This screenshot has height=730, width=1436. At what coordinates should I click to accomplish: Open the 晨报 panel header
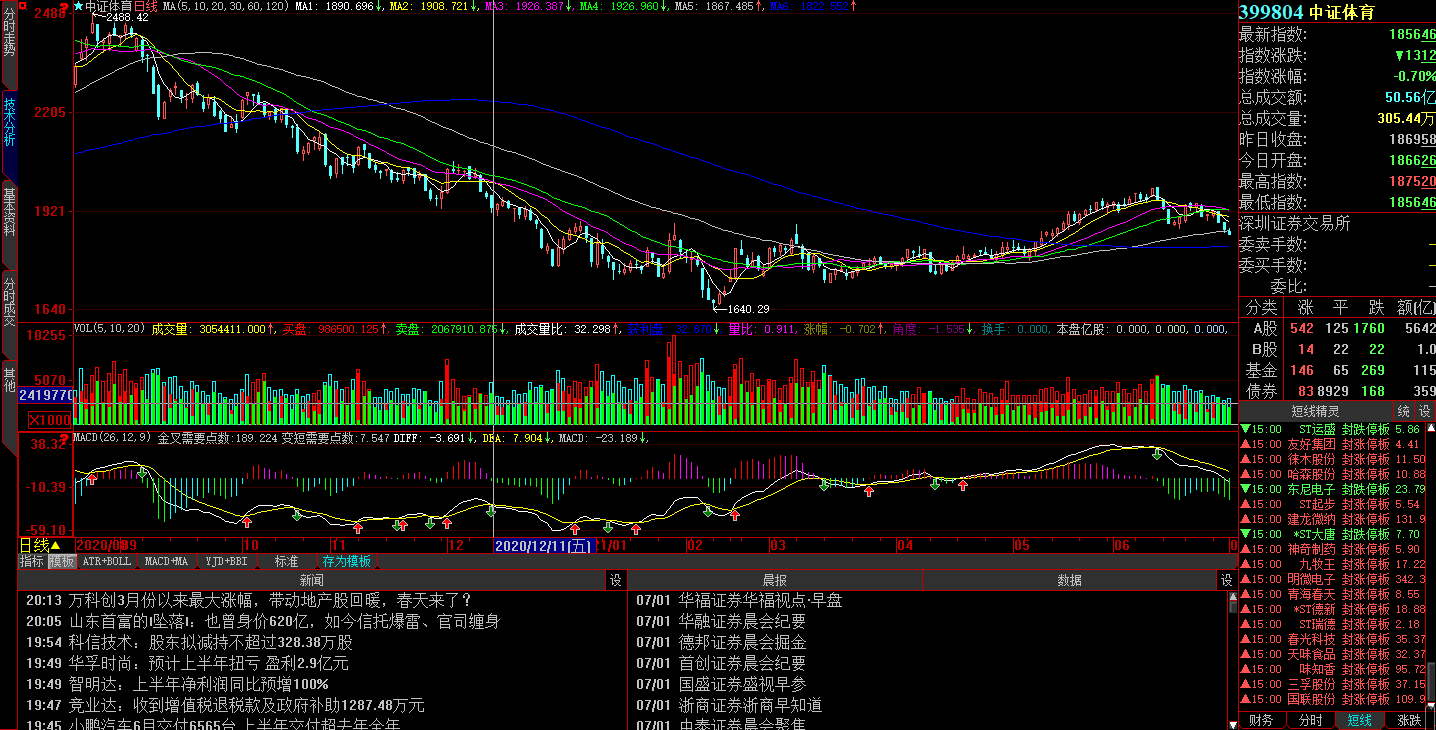point(774,580)
